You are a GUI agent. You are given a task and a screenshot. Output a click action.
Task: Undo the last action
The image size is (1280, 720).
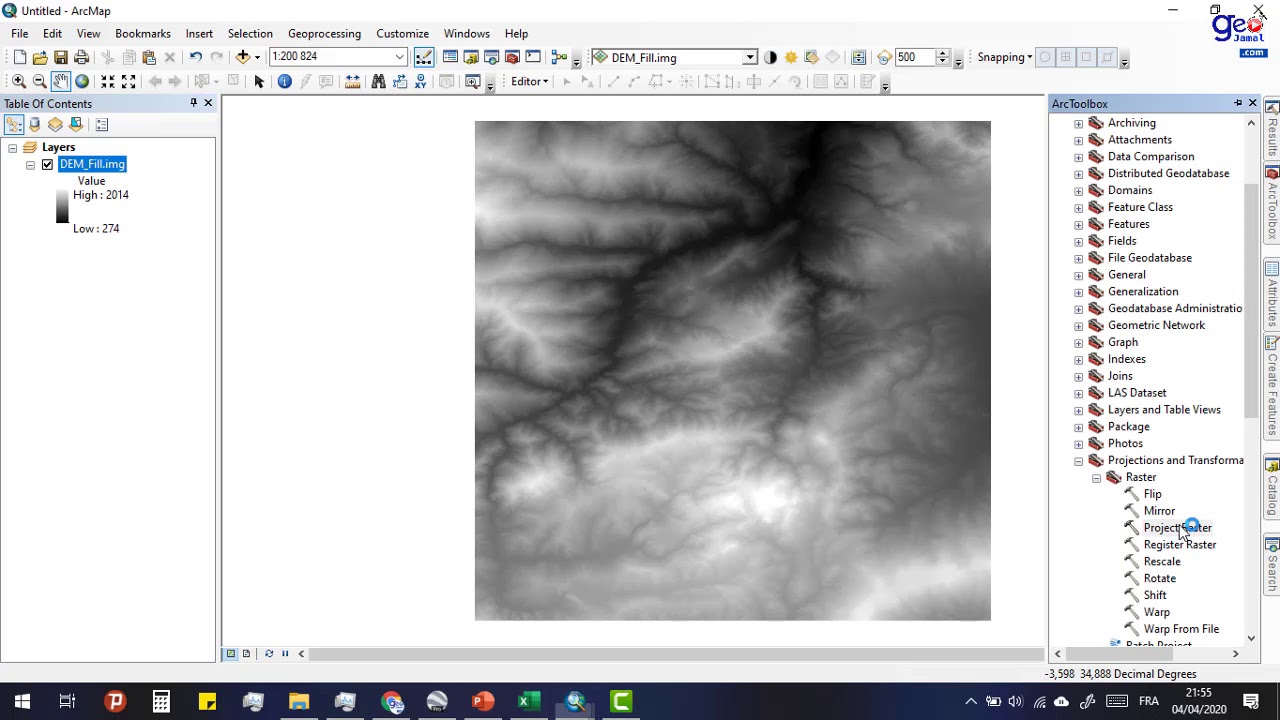coord(196,57)
